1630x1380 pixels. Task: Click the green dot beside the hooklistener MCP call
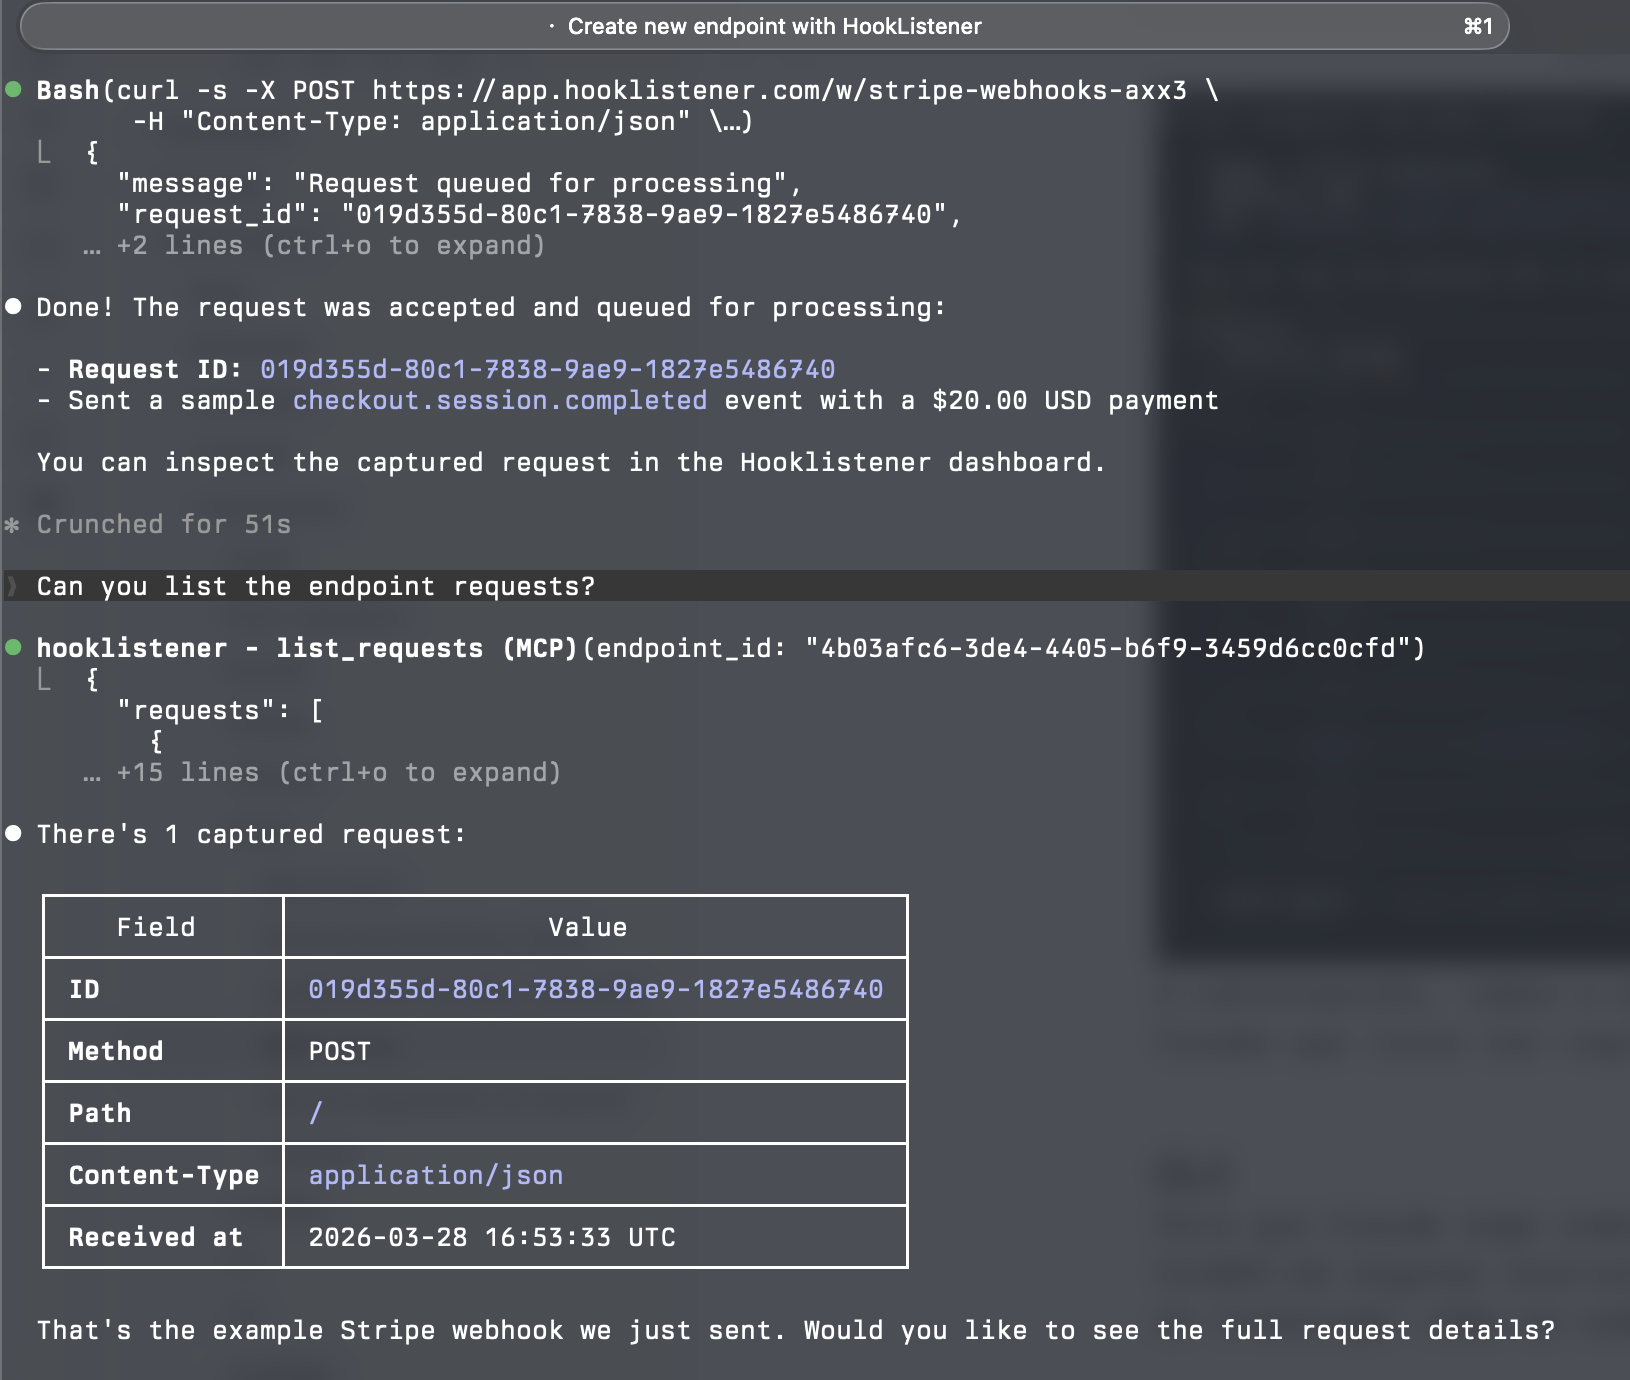point(14,648)
